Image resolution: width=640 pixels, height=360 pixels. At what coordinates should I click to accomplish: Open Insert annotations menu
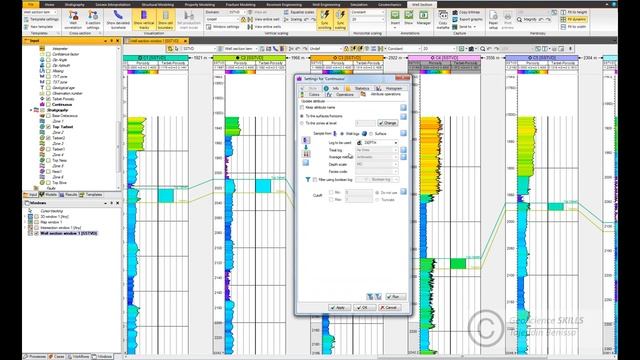click(395, 18)
